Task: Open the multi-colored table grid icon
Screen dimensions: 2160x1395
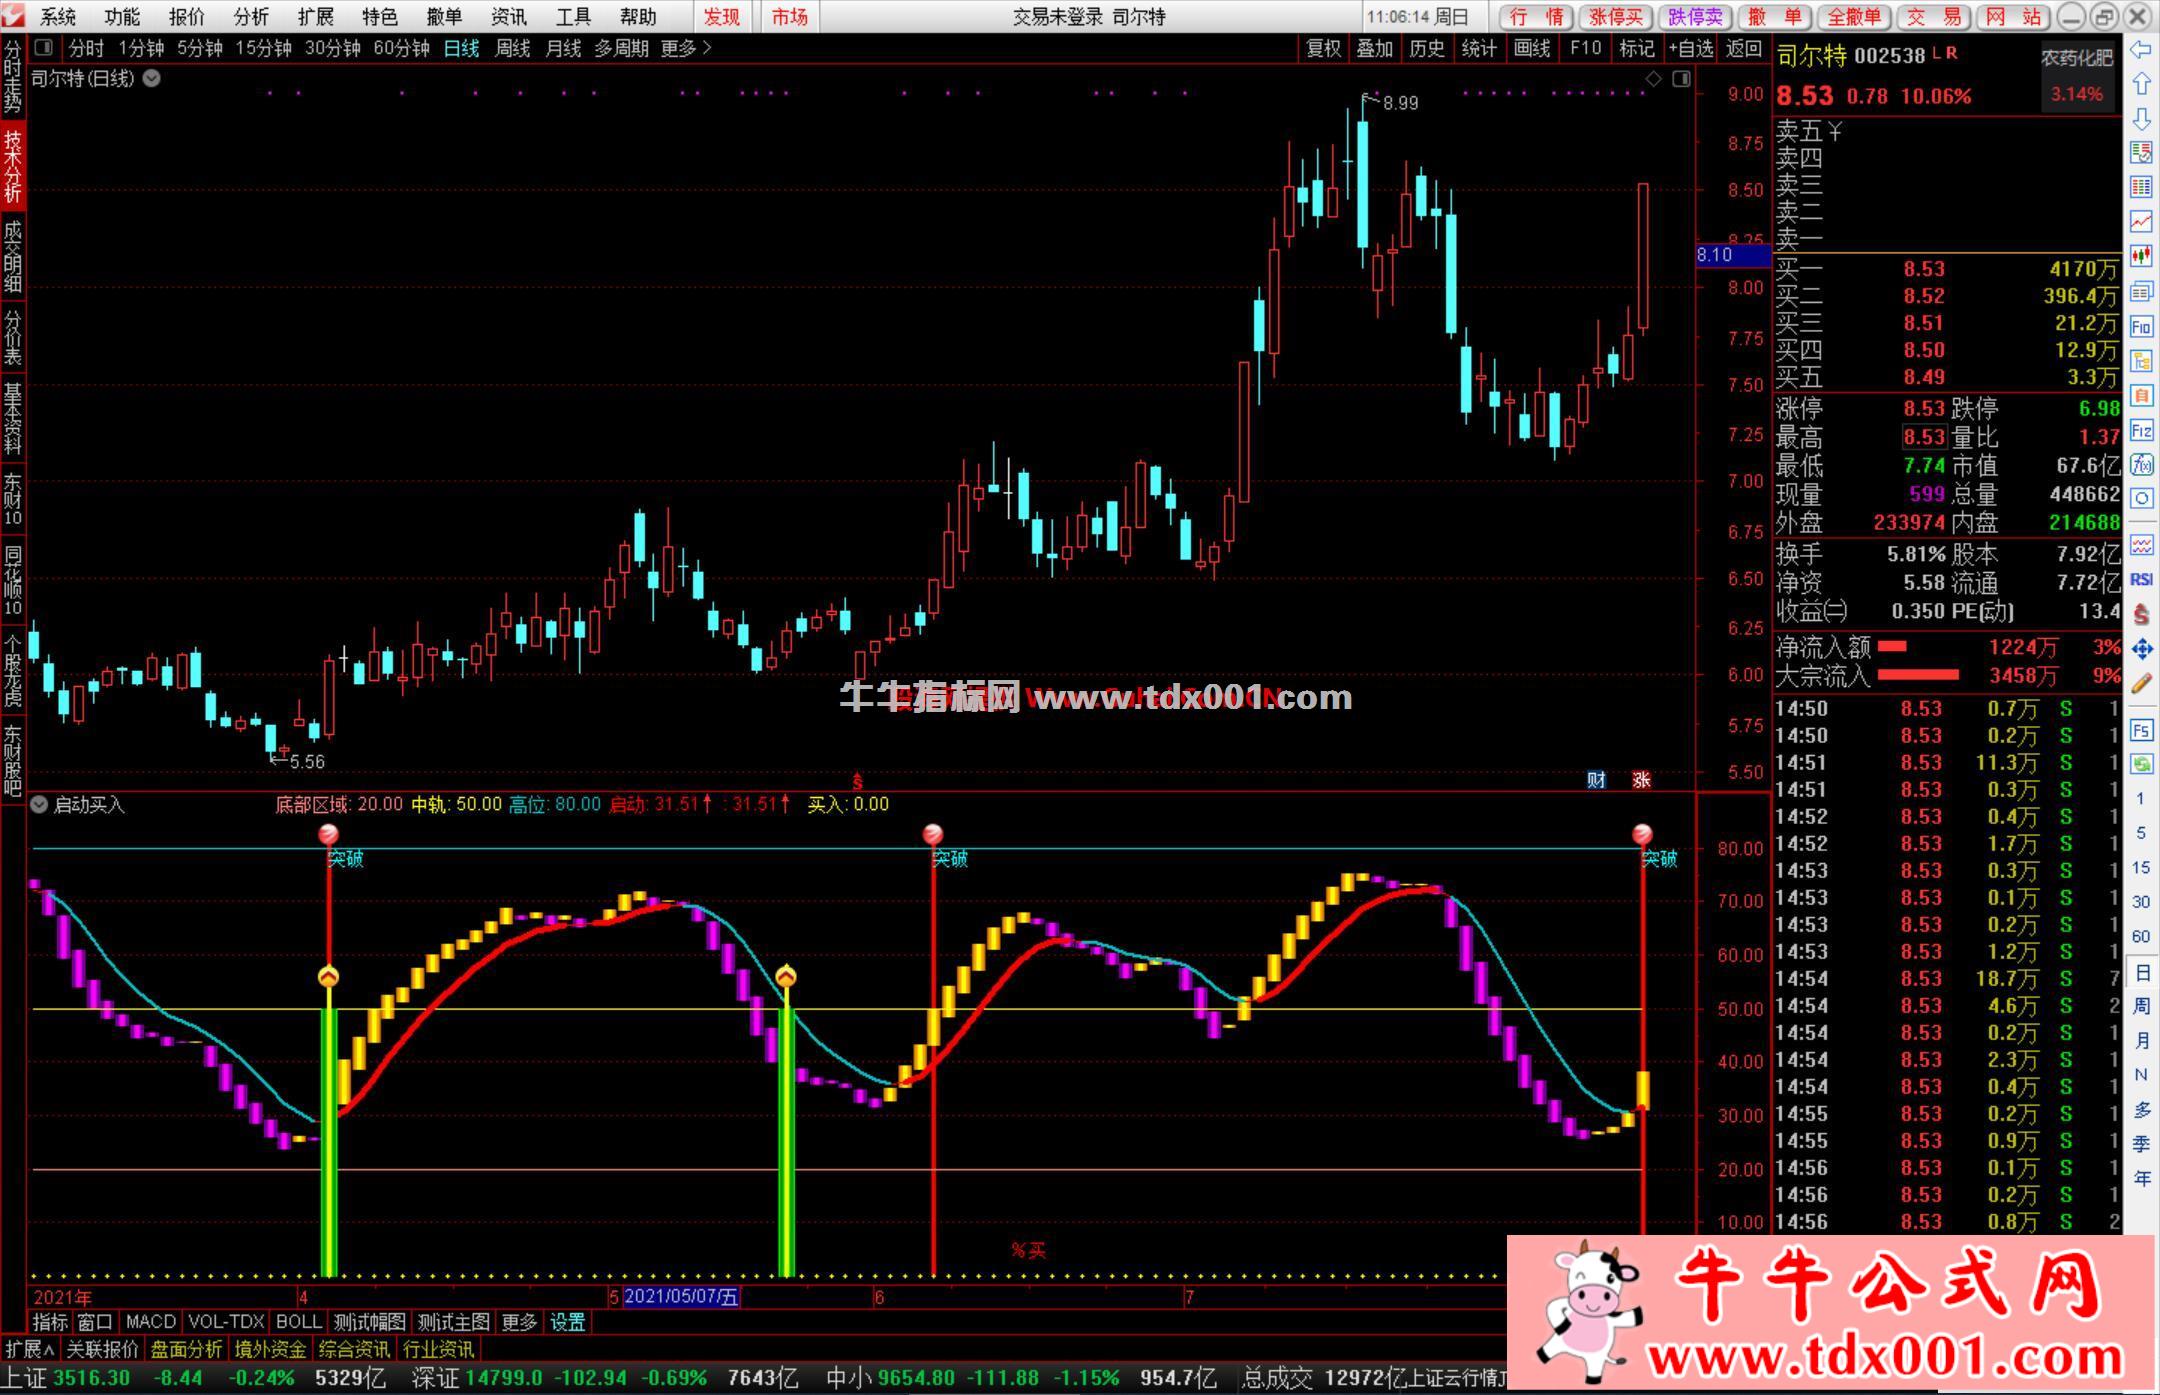Action: click(x=2141, y=187)
